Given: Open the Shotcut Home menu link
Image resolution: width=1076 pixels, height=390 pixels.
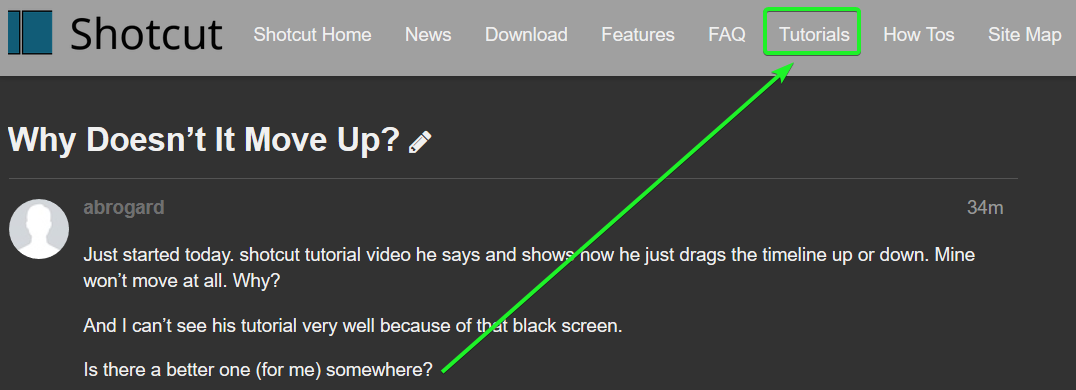Looking at the screenshot, I should tap(312, 34).
